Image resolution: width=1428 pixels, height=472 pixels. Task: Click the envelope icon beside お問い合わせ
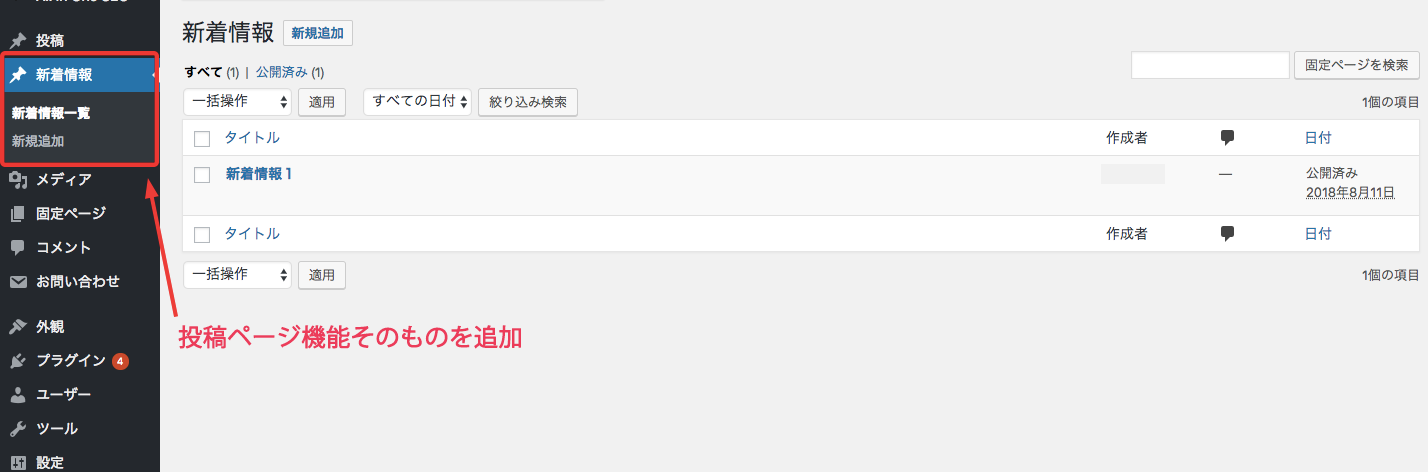tap(18, 281)
